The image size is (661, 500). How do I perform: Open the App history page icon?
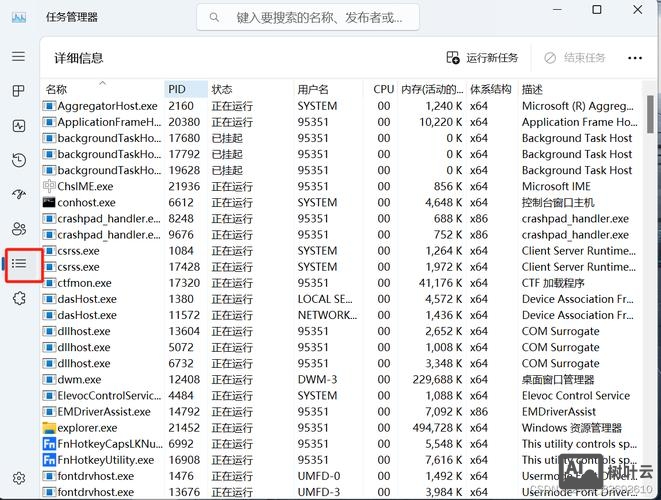(x=19, y=160)
